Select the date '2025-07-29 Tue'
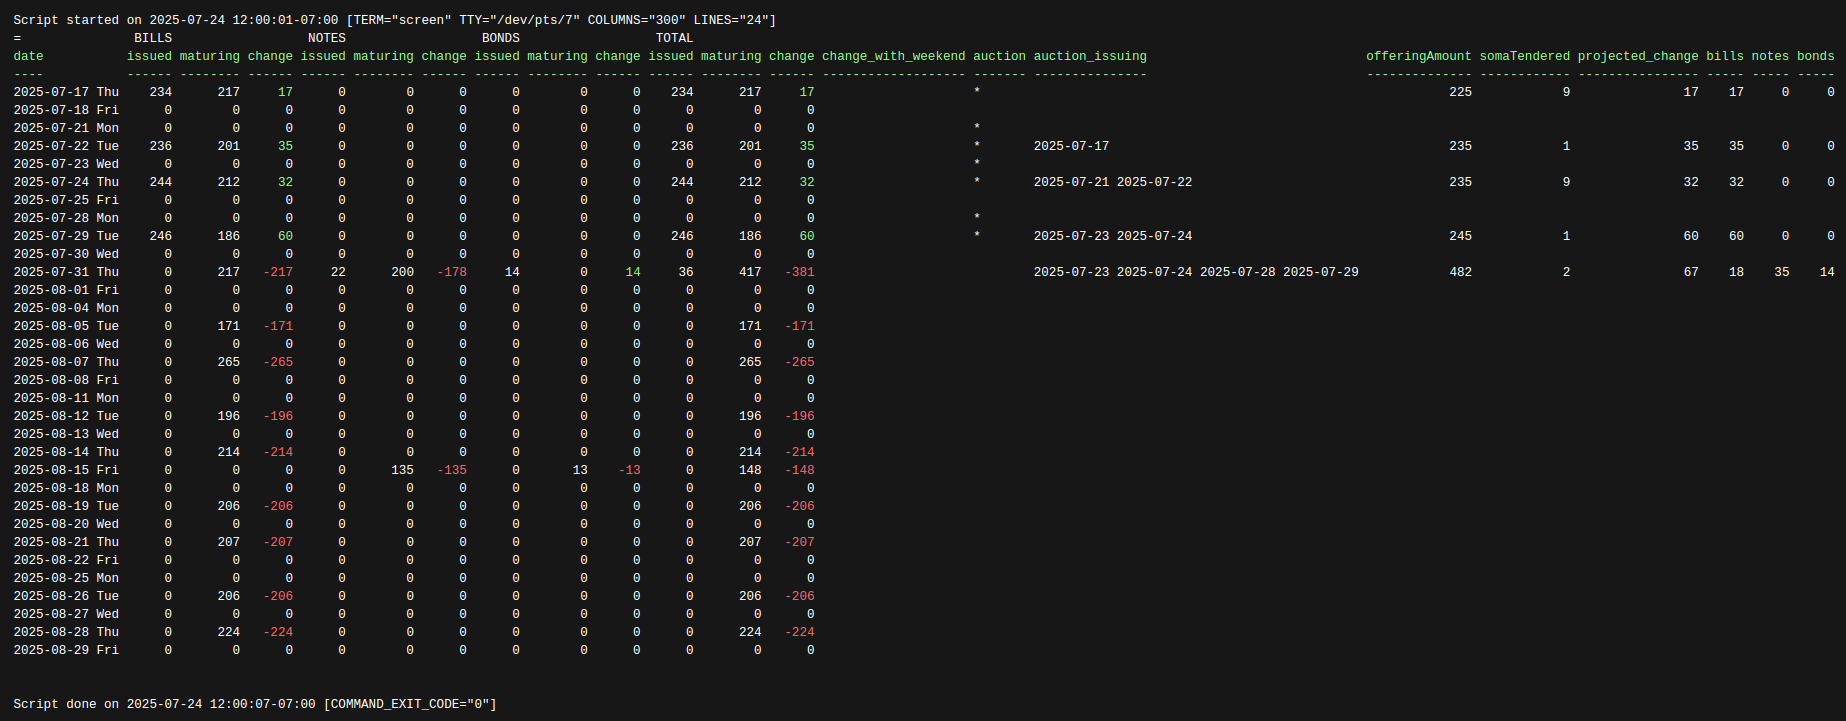 66,236
